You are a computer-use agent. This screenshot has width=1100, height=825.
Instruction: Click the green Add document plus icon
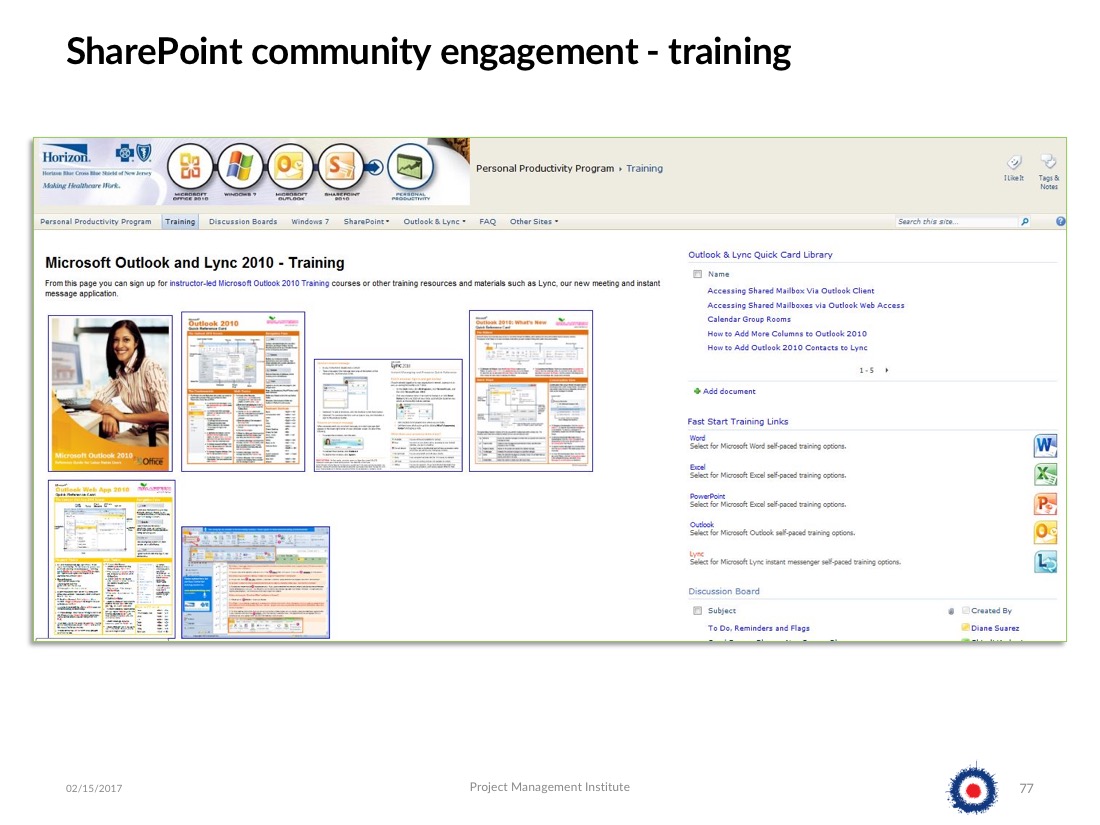tap(697, 391)
